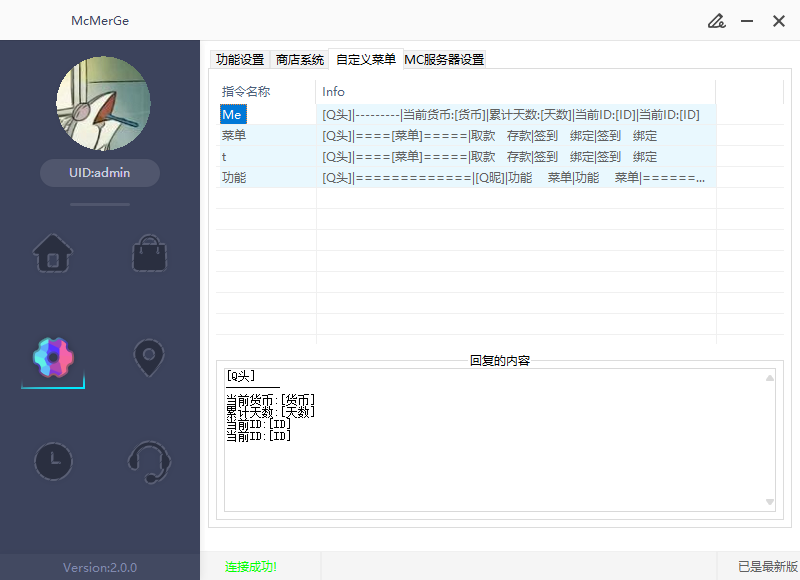This screenshot has height=580, width=800.
Task: Click the Info column header
Action: (x=515, y=92)
